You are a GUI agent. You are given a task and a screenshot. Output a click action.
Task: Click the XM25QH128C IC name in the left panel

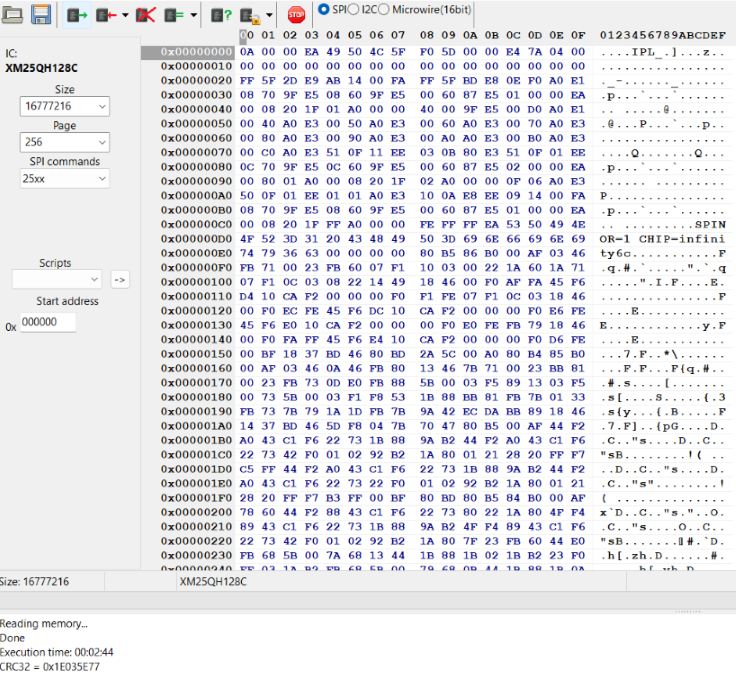[x=41, y=69]
